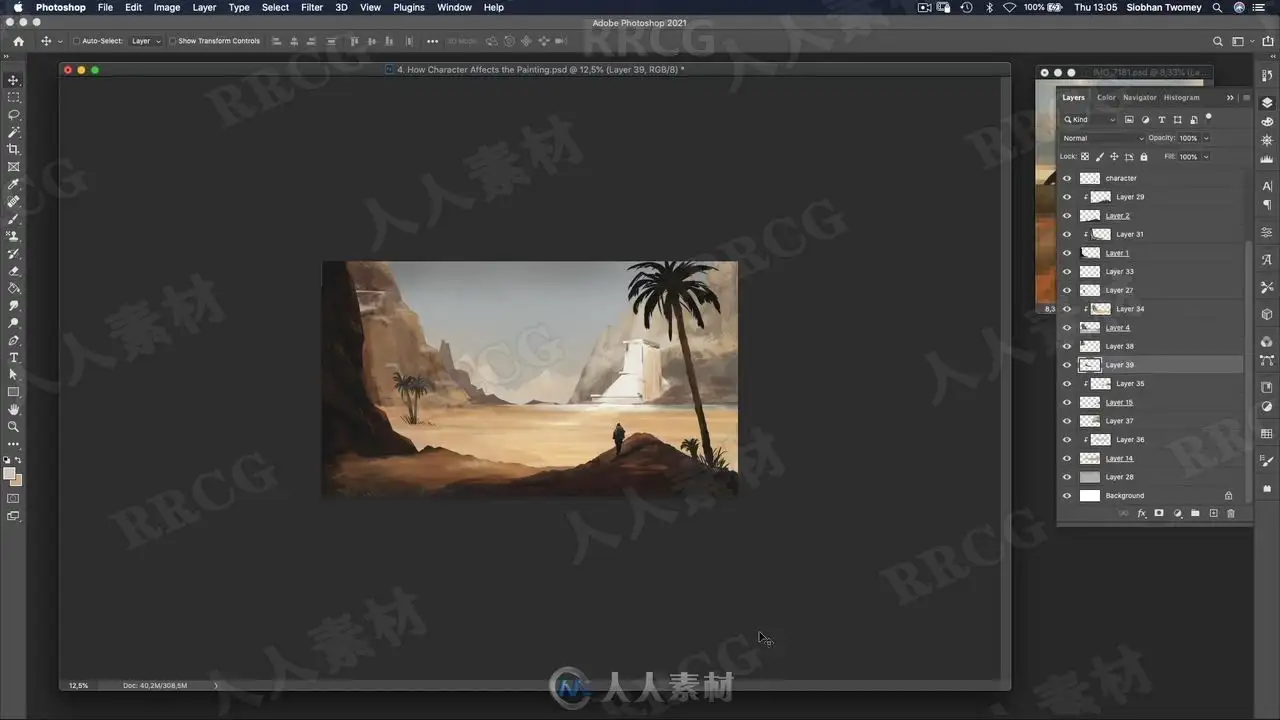Screen dimensions: 1280x720
Task: Select the Move tool in the toolbox
Action: point(13,80)
